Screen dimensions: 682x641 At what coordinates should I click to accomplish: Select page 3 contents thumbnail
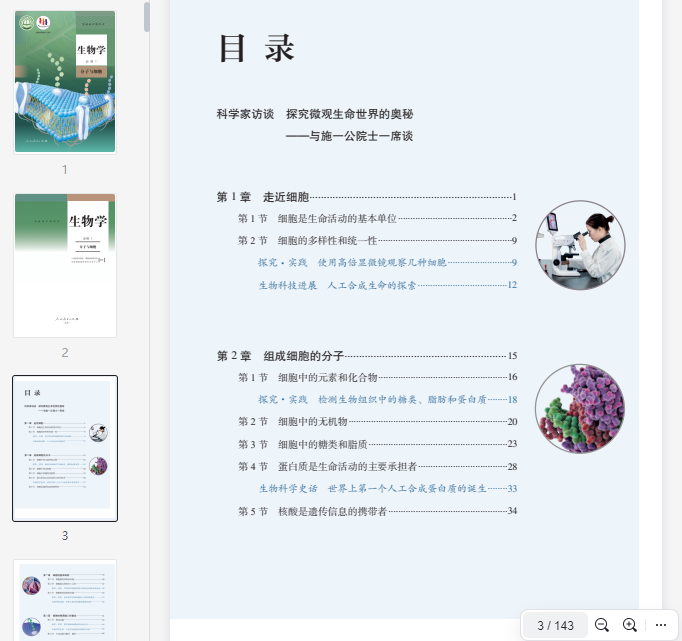click(x=65, y=448)
